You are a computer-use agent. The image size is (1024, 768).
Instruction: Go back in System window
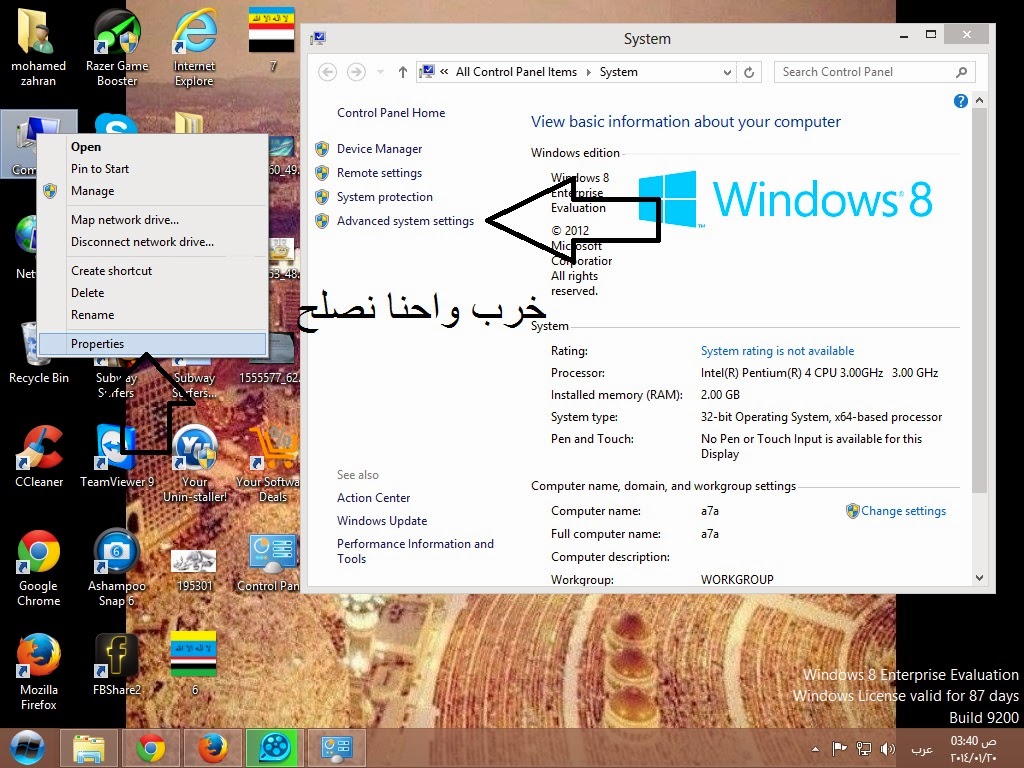point(328,72)
